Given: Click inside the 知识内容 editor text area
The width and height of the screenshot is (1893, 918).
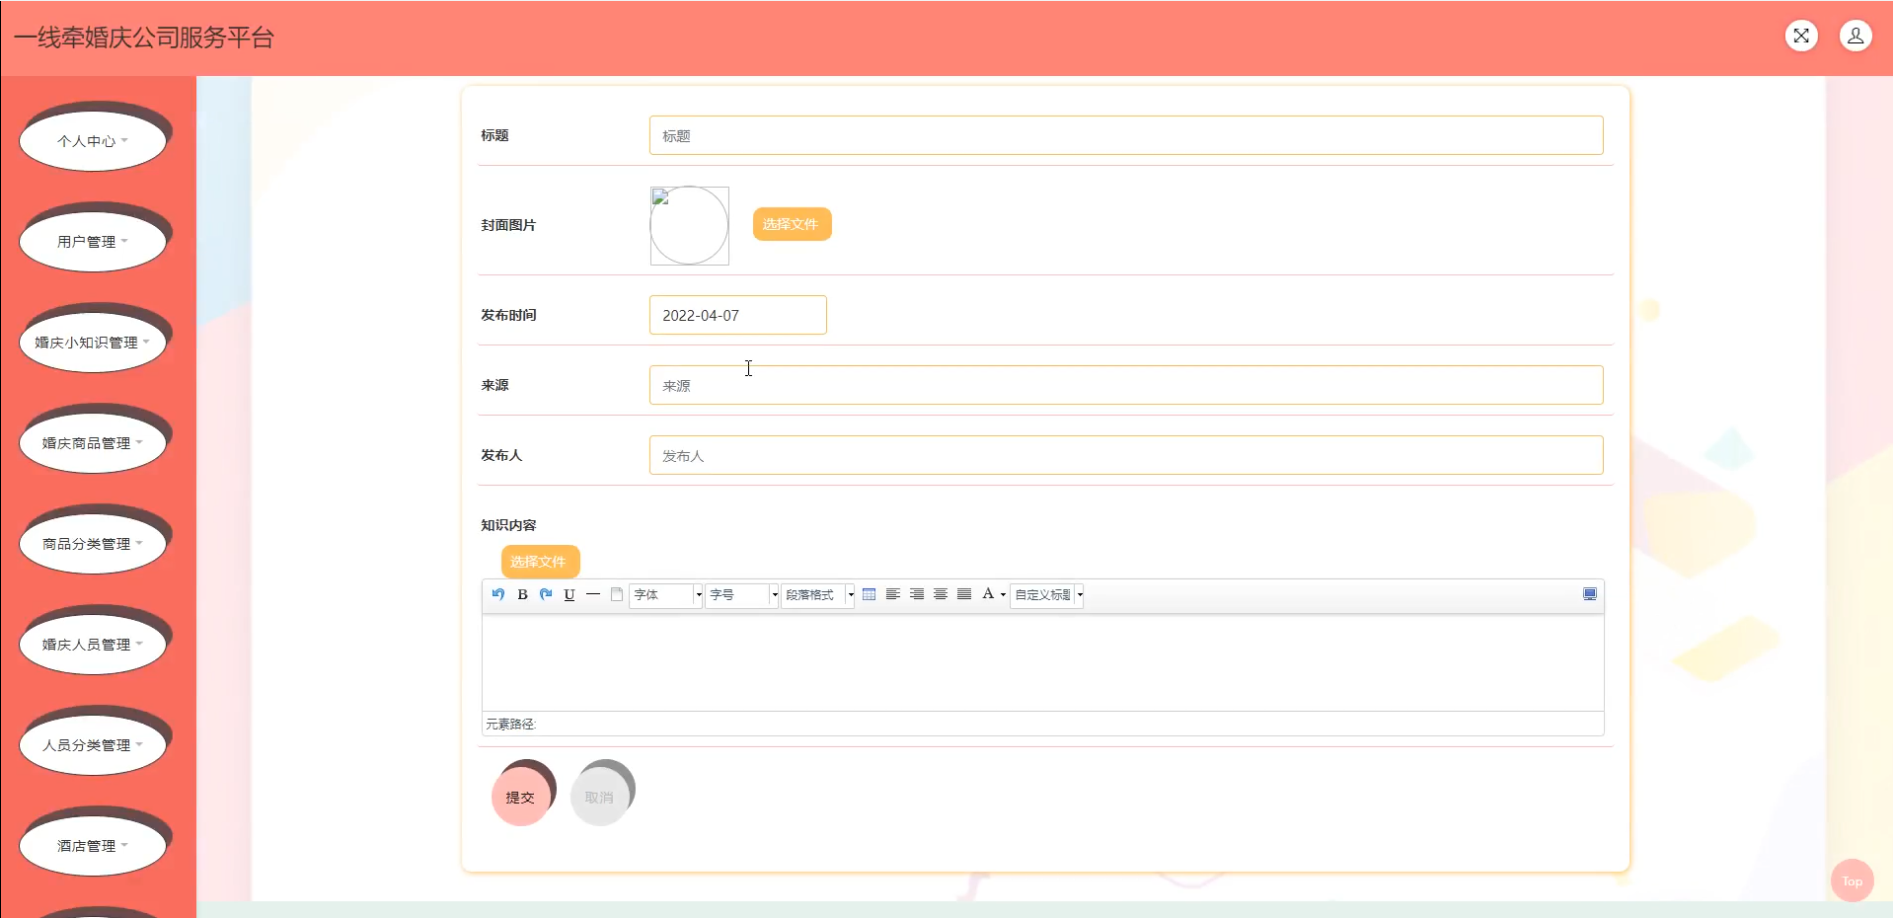Looking at the screenshot, I should click(x=1043, y=662).
